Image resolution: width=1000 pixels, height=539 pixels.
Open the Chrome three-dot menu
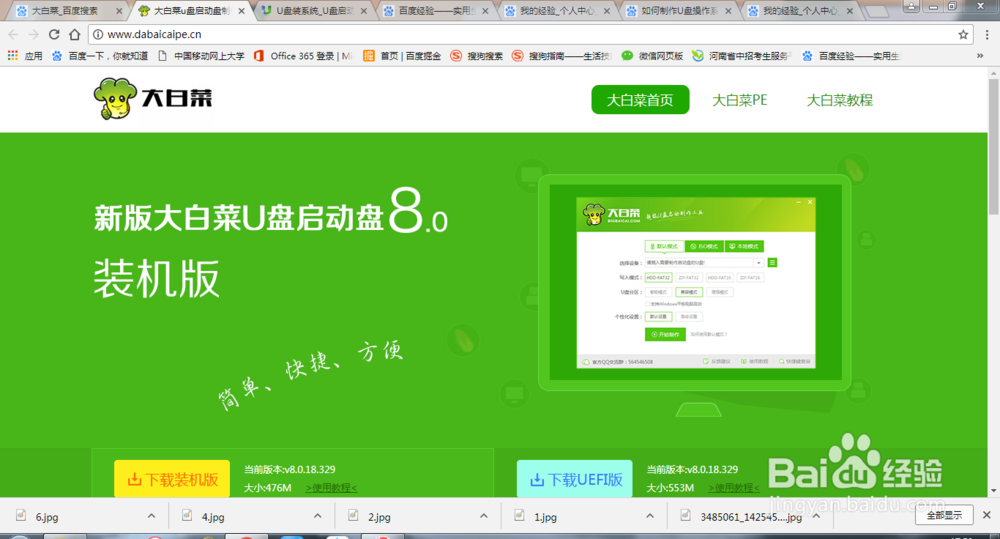click(x=987, y=34)
